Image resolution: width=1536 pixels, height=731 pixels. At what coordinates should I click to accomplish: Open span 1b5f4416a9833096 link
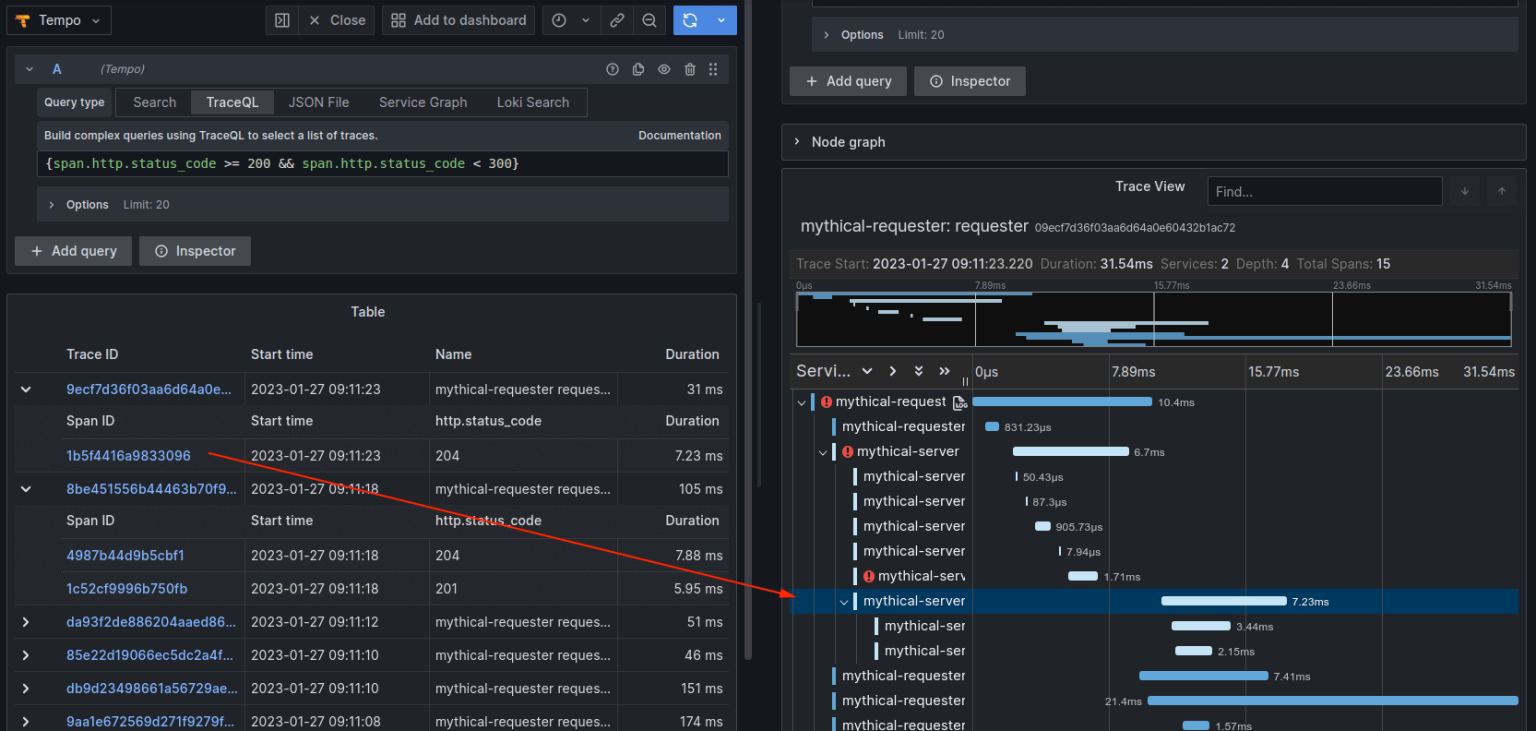click(x=128, y=455)
